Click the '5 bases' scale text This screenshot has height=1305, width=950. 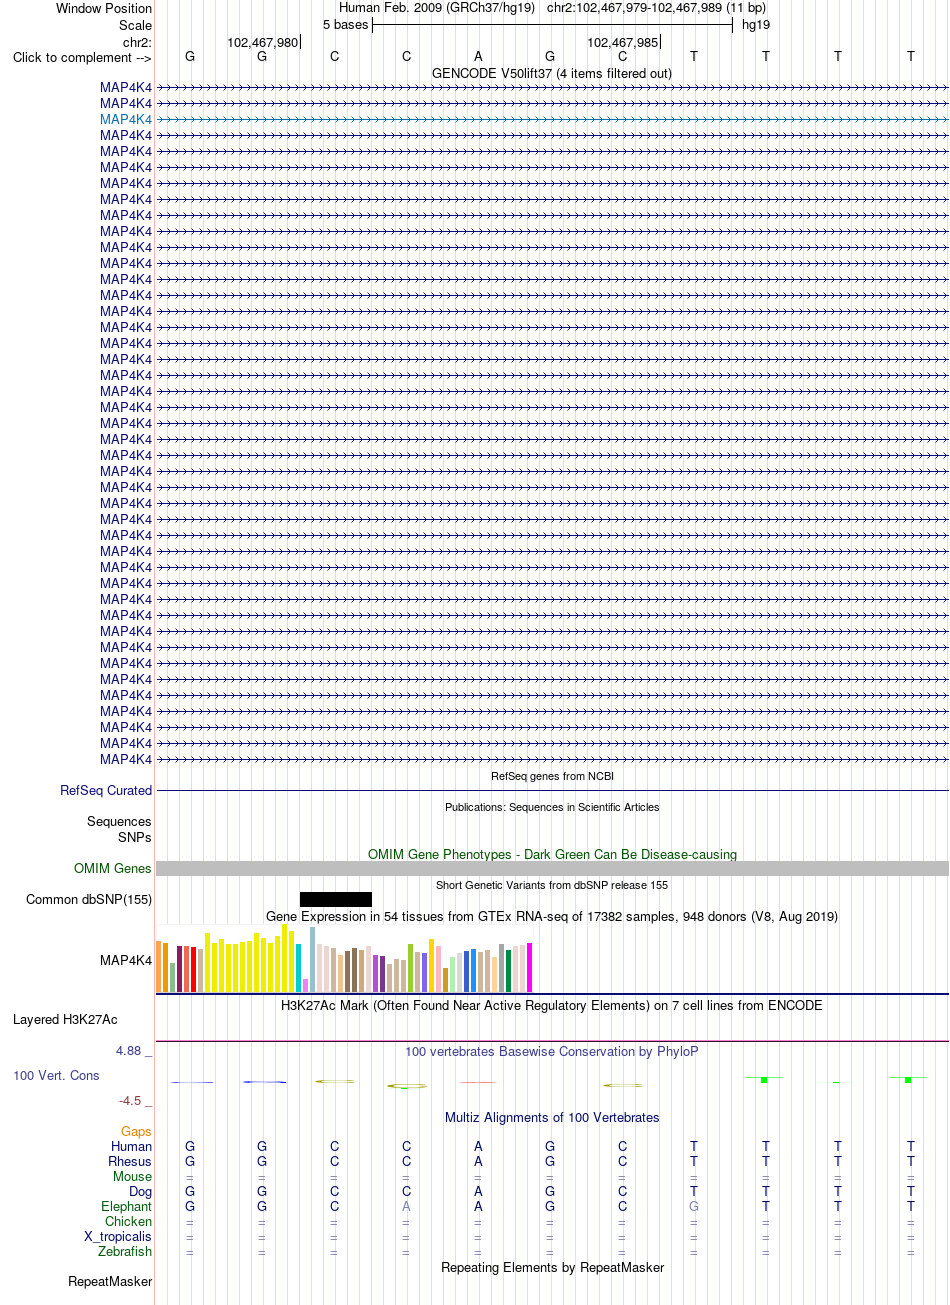point(345,24)
